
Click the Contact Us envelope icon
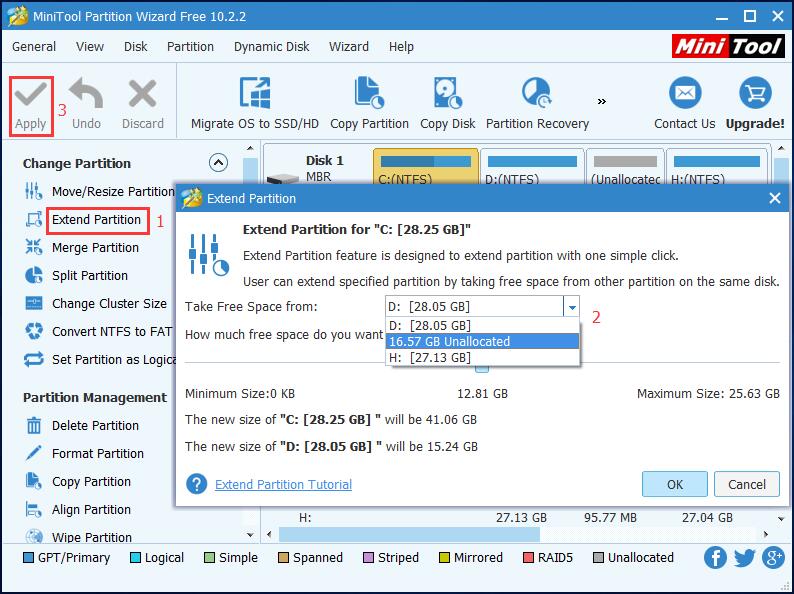click(685, 93)
